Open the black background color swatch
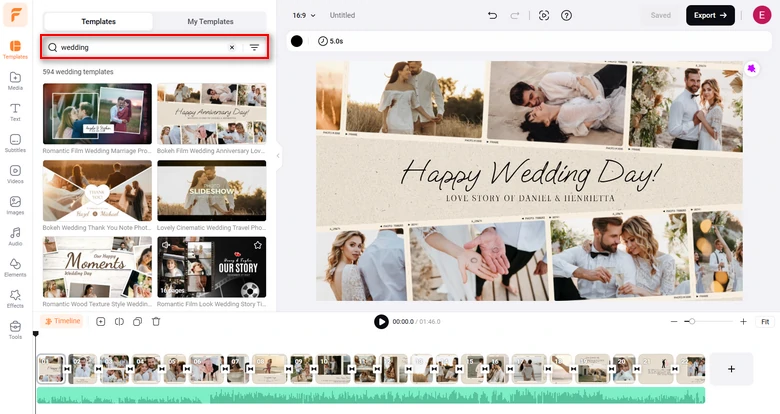This screenshot has width=780, height=414. click(x=296, y=41)
